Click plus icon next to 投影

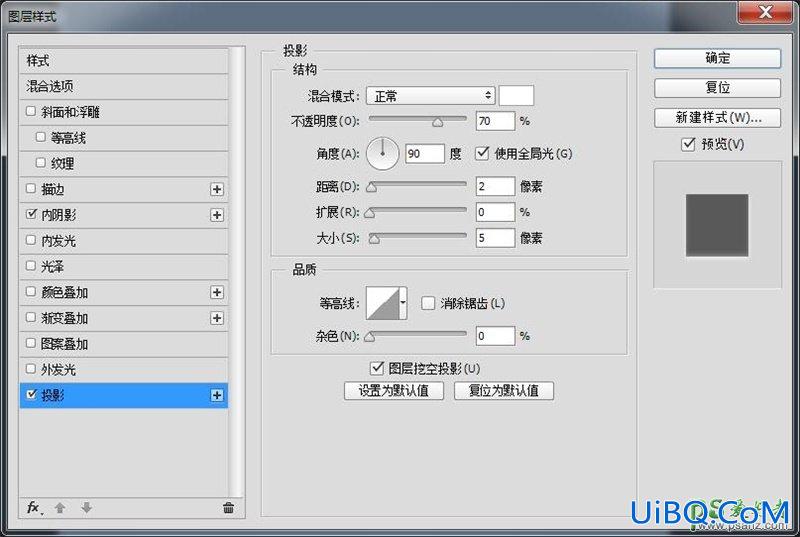pos(217,395)
